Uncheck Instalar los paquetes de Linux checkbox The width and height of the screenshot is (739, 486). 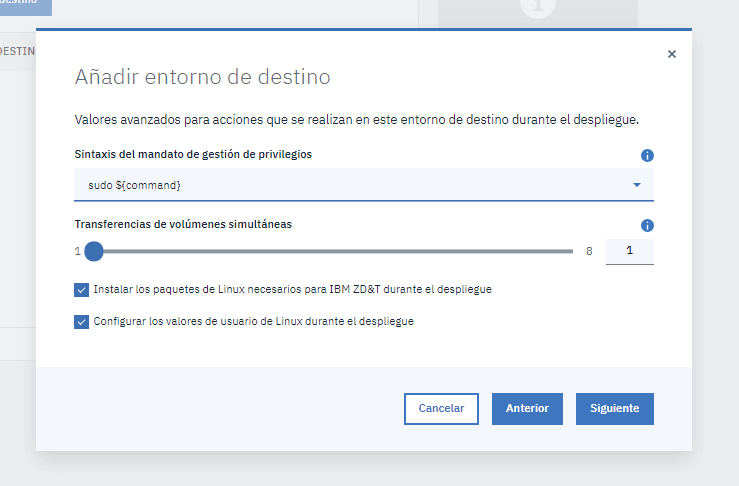coord(81,290)
